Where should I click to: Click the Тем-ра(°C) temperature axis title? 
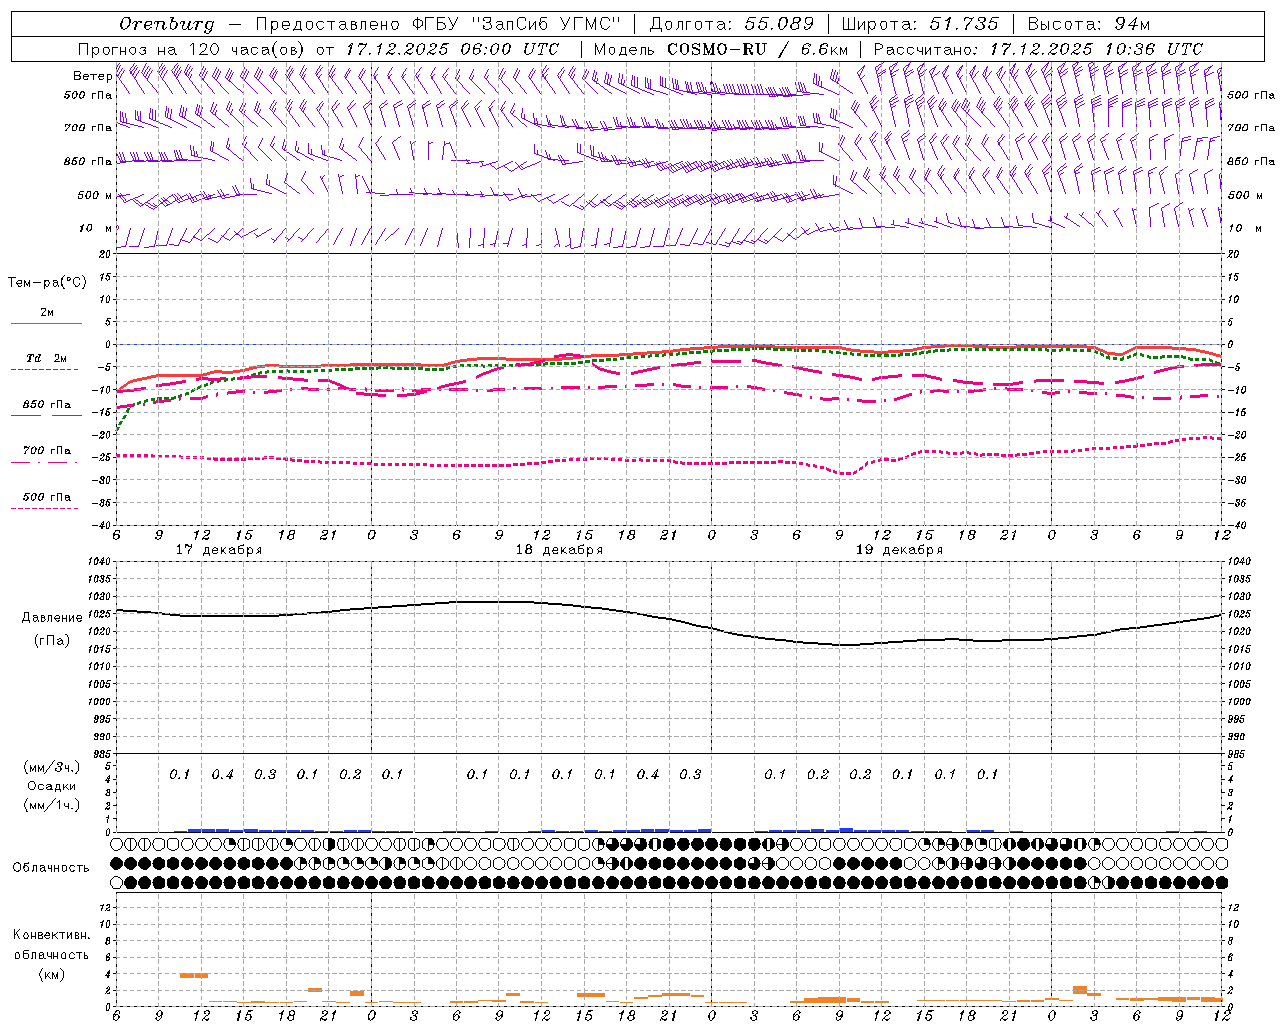[x=47, y=283]
